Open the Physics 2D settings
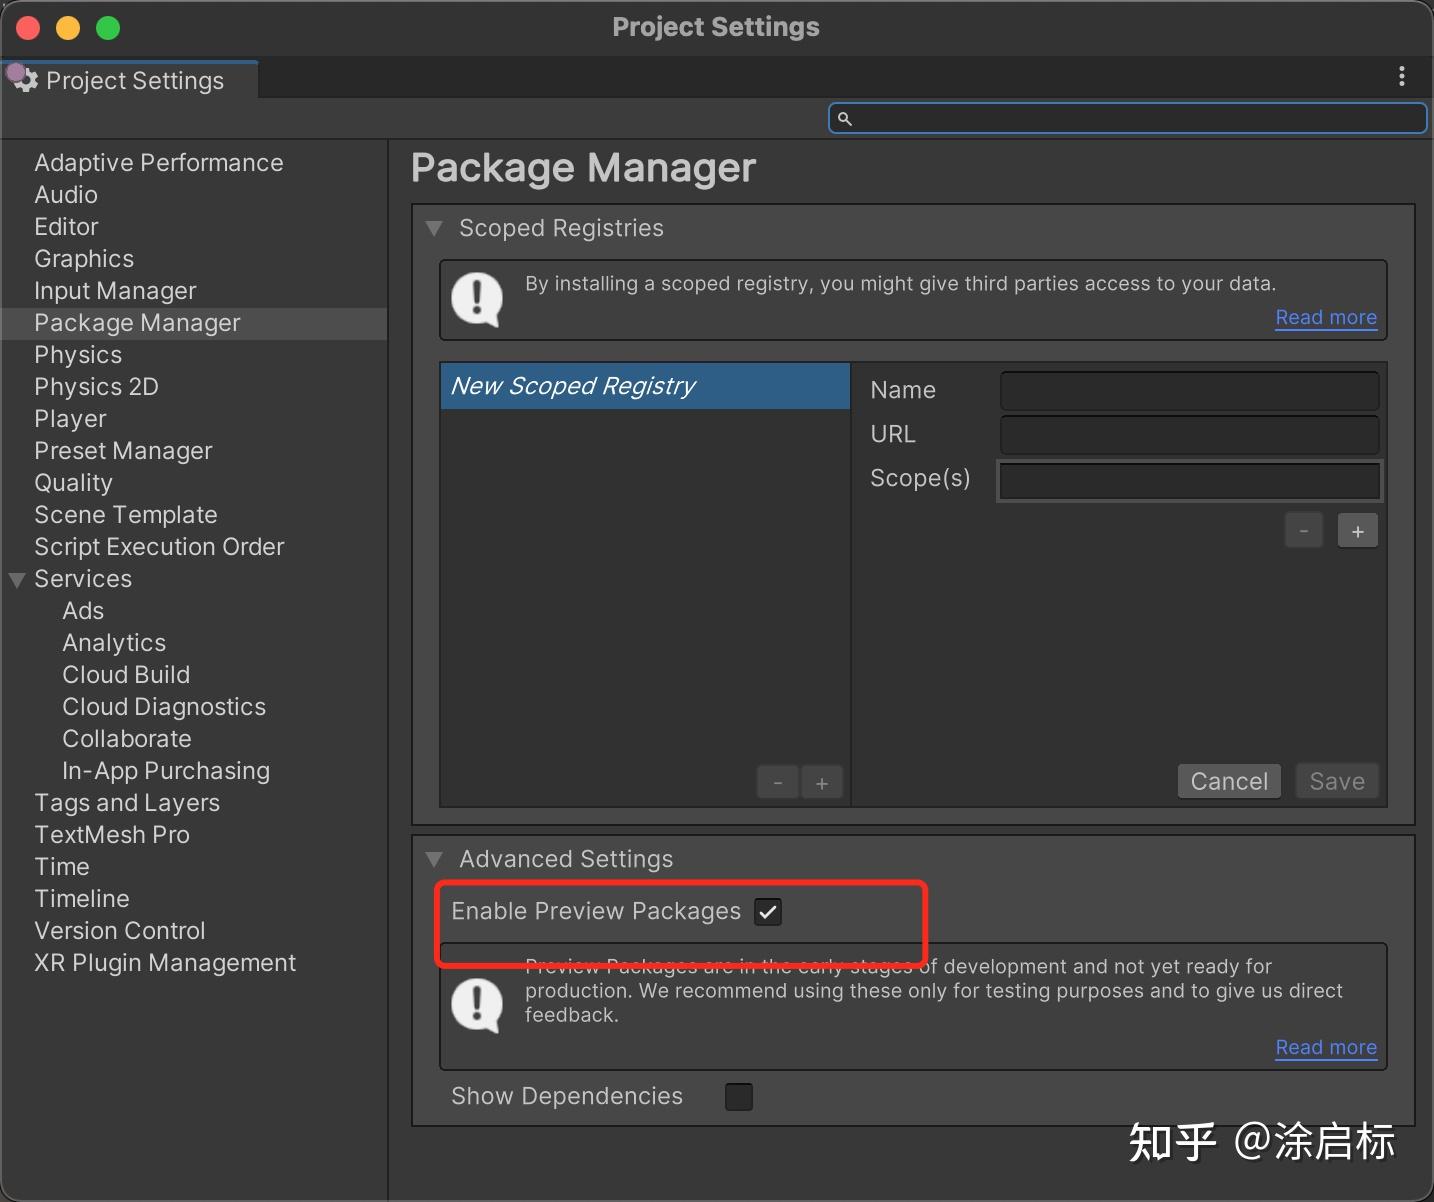The height and width of the screenshot is (1202, 1434). click(96, 386)
